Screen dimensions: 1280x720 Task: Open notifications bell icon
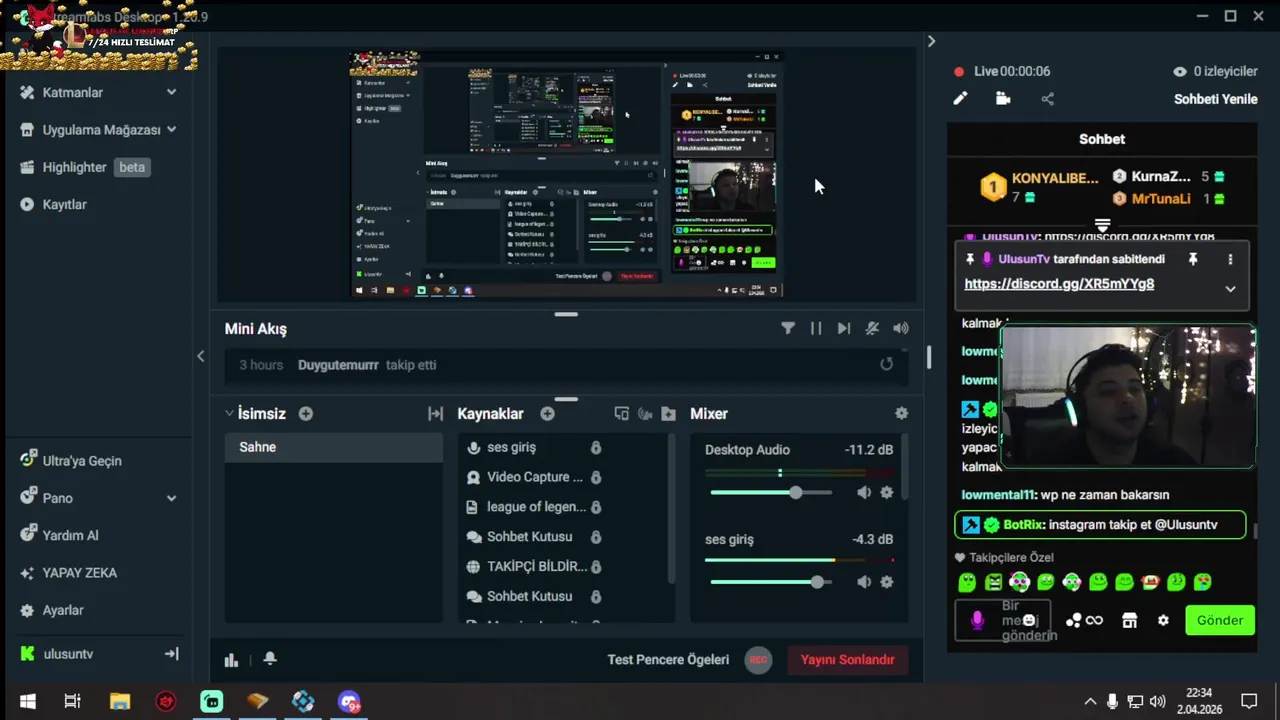[270, 659]
